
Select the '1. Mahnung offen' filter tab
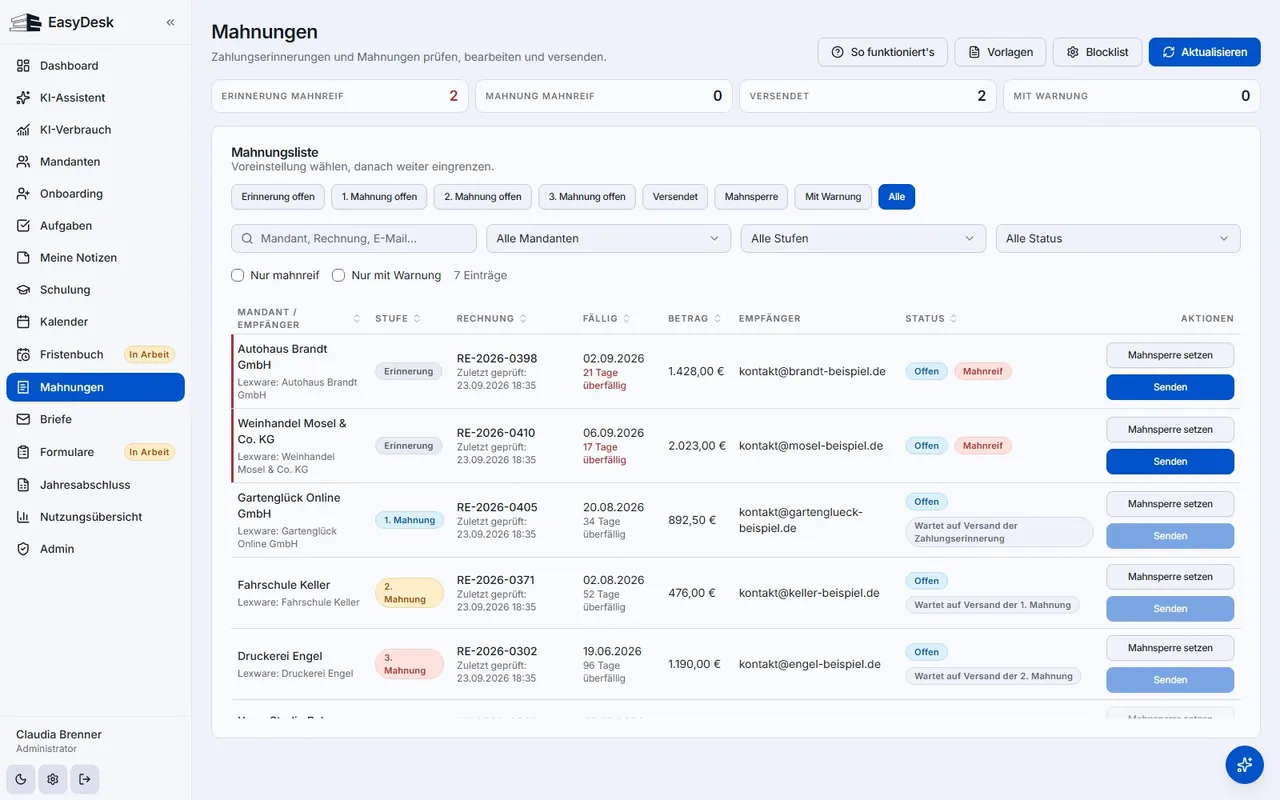coord(379,197)
